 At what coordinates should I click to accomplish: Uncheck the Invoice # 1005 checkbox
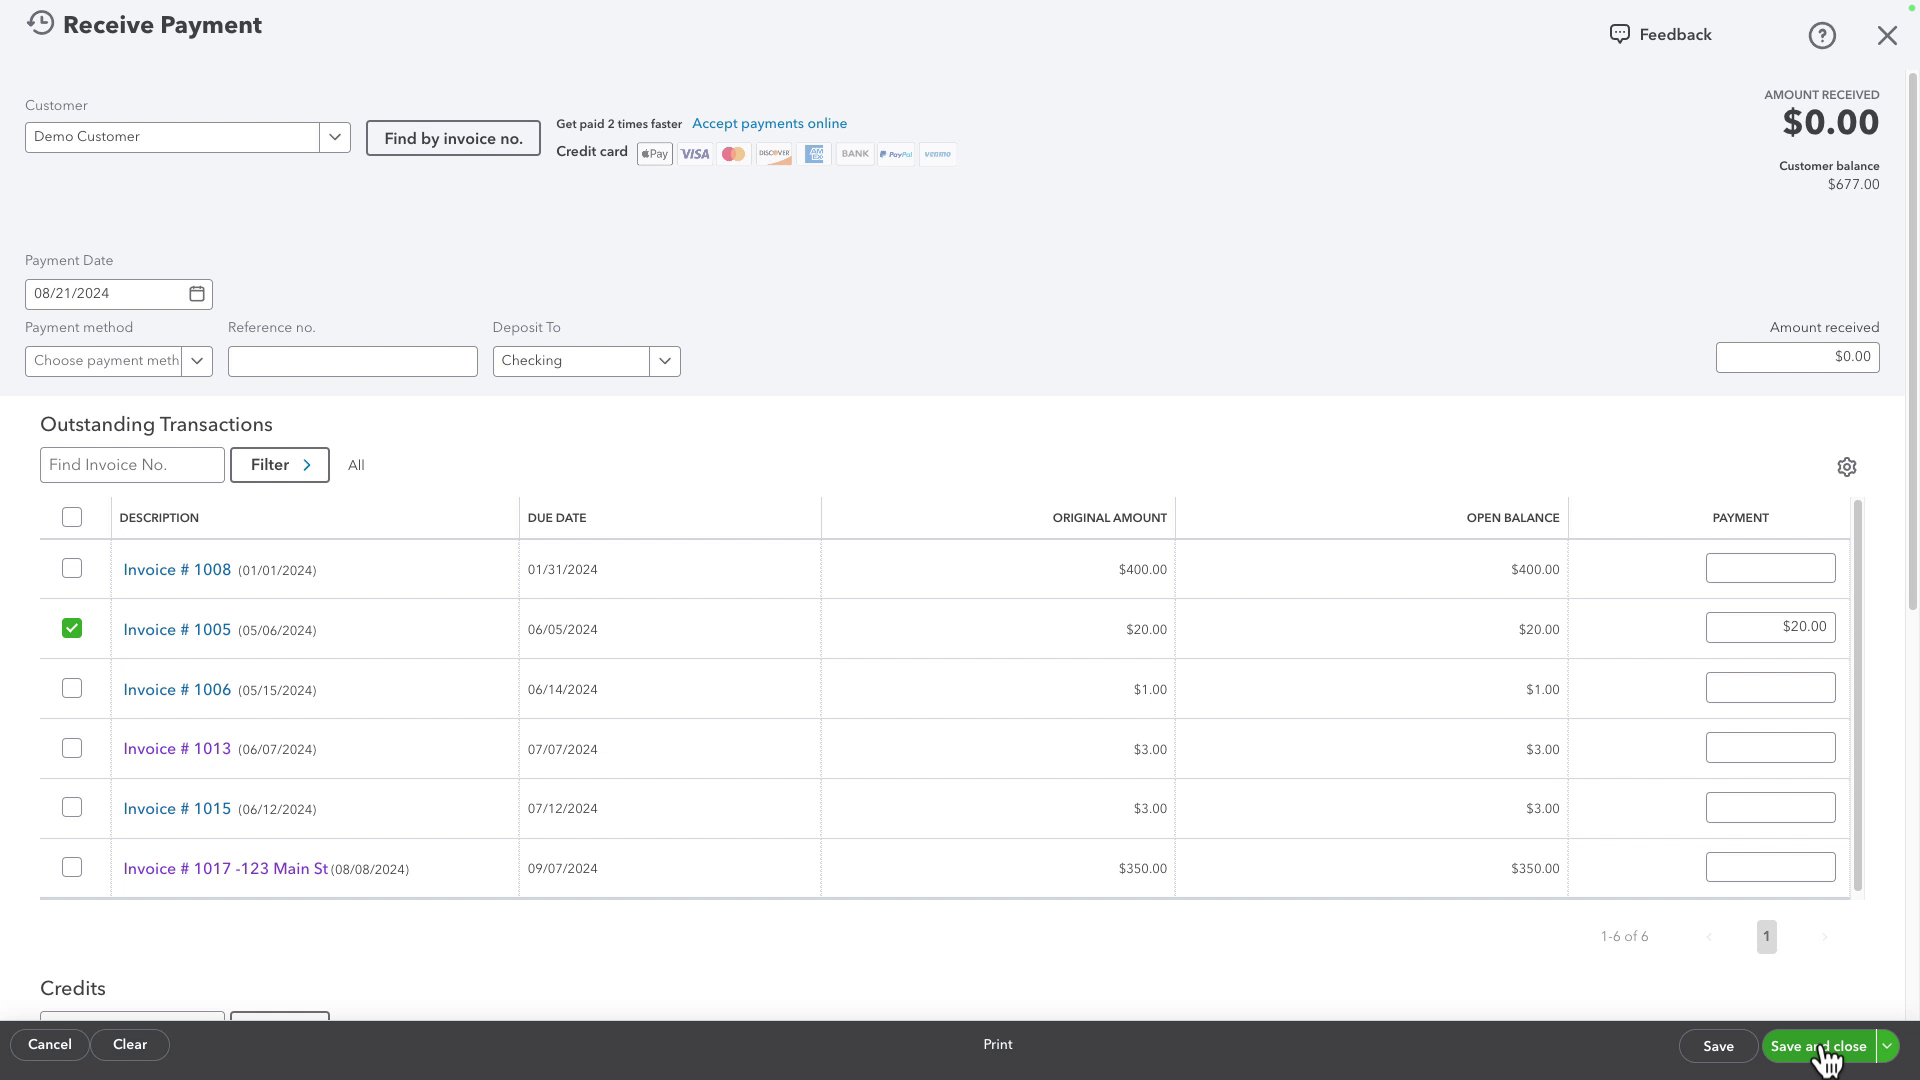click(x=72, y=628)
